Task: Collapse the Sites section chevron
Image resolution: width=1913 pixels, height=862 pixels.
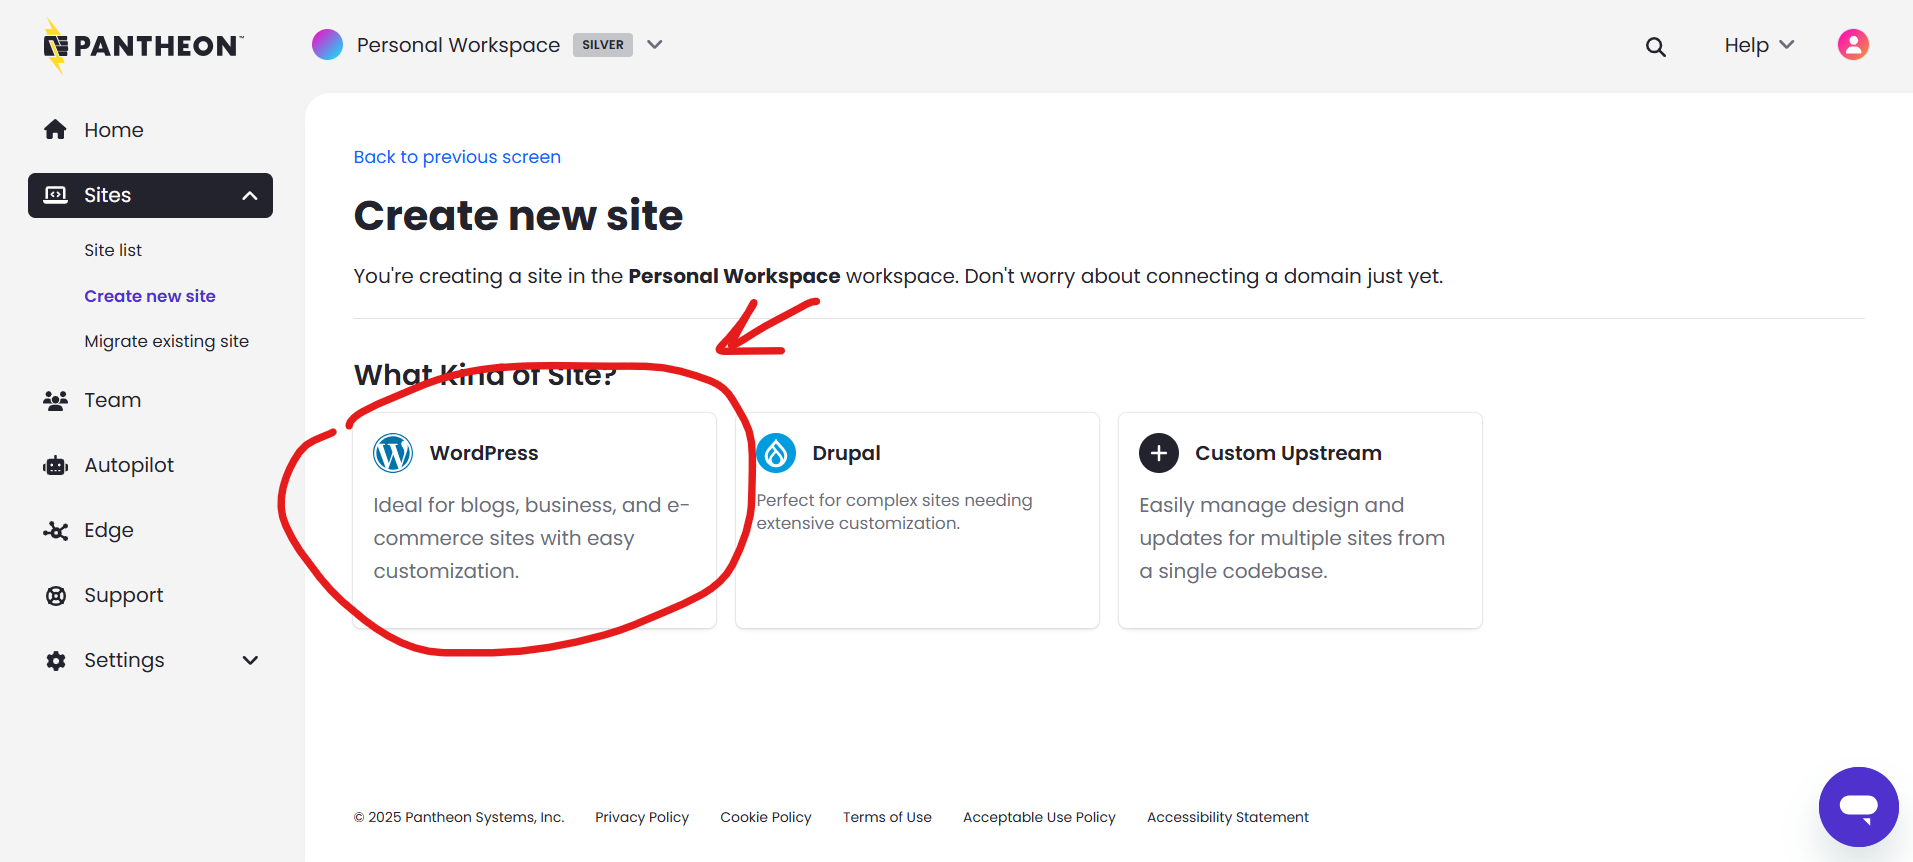Action: click(250, 196)
